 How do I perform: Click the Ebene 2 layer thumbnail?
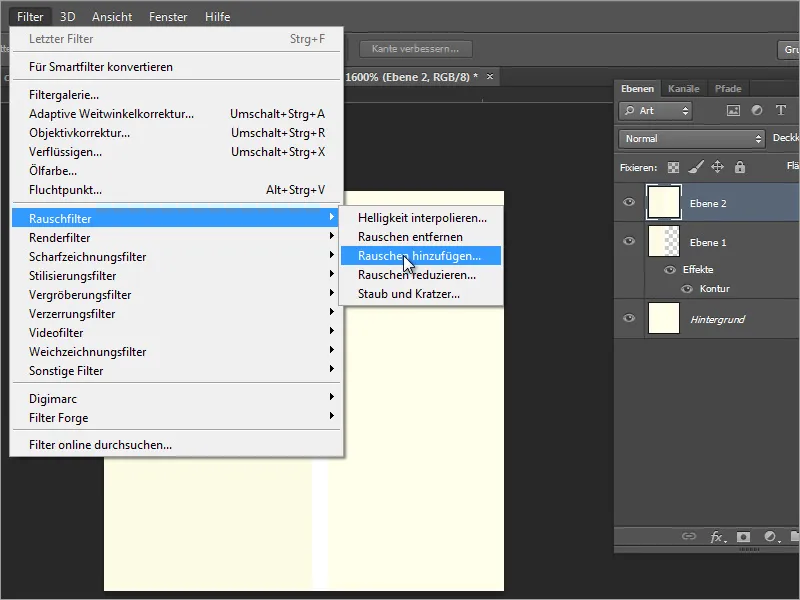663,202
